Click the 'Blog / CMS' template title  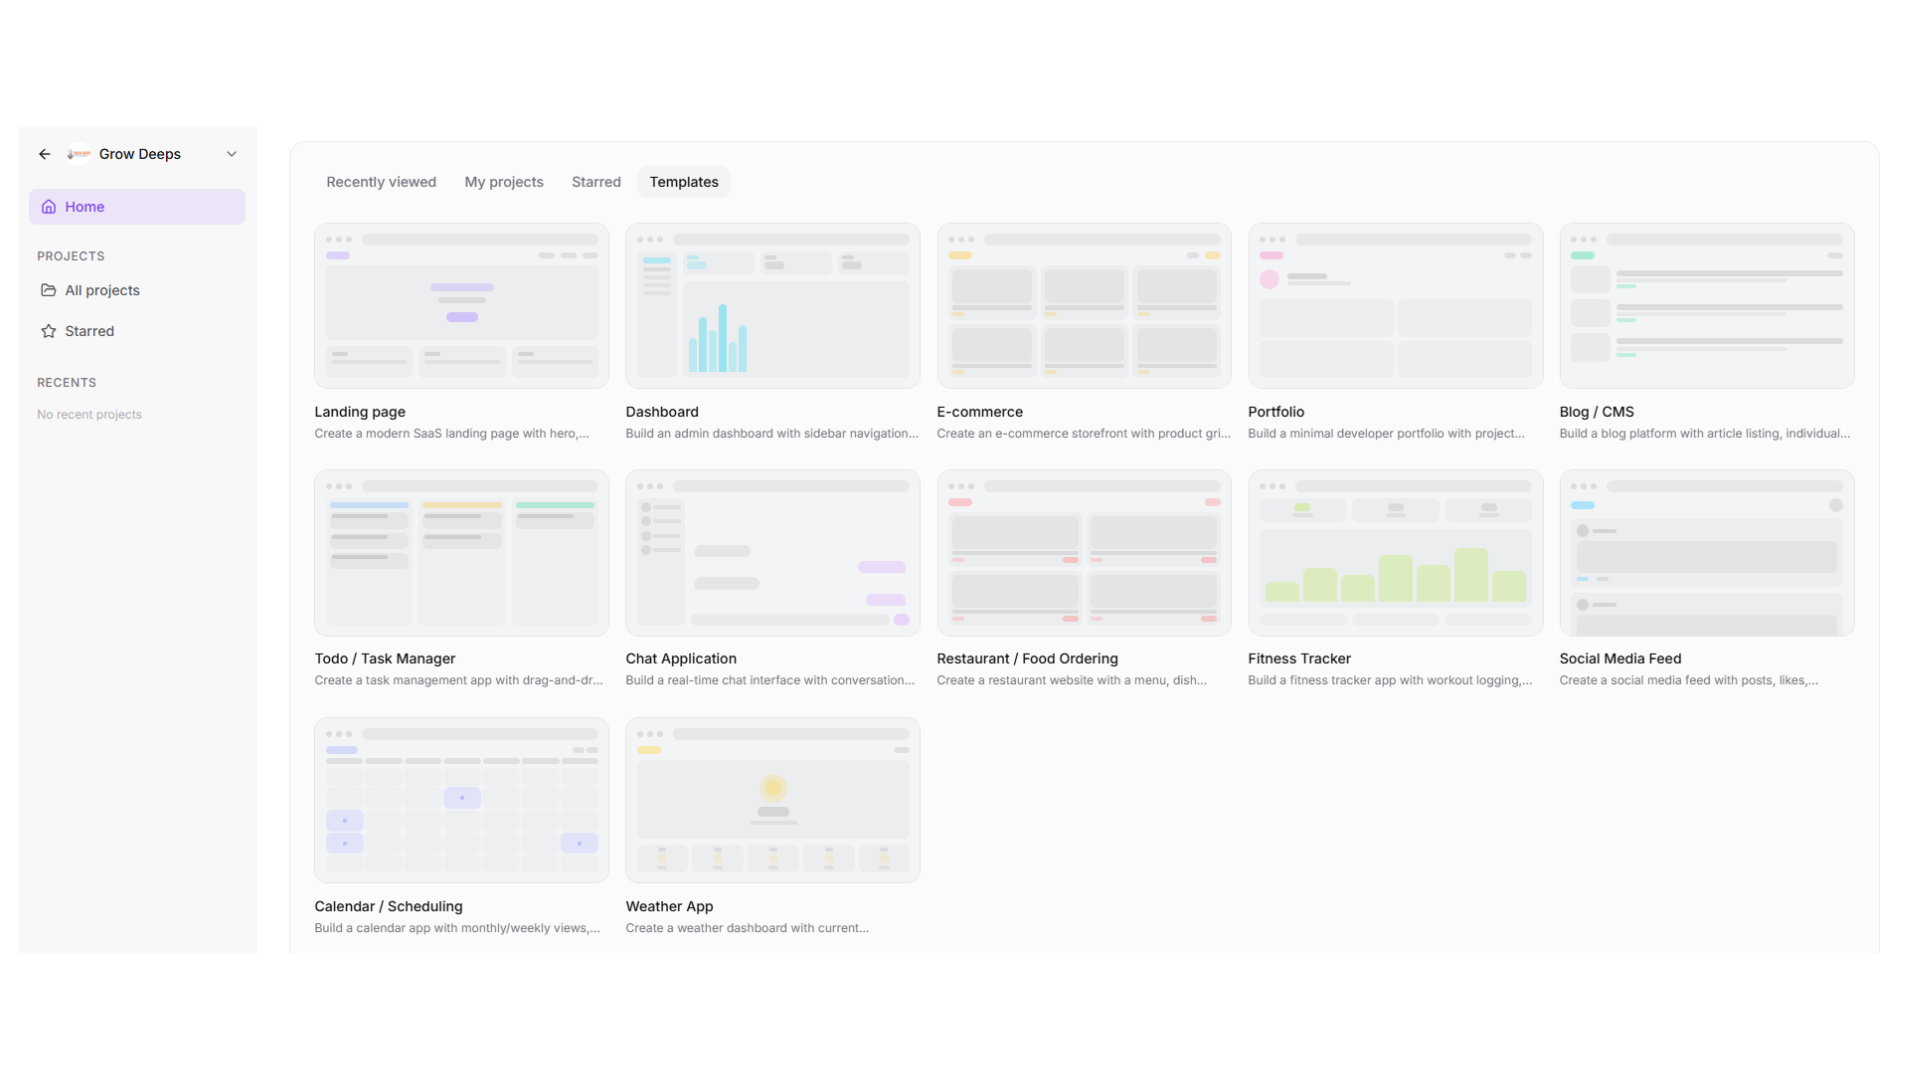1597,412
